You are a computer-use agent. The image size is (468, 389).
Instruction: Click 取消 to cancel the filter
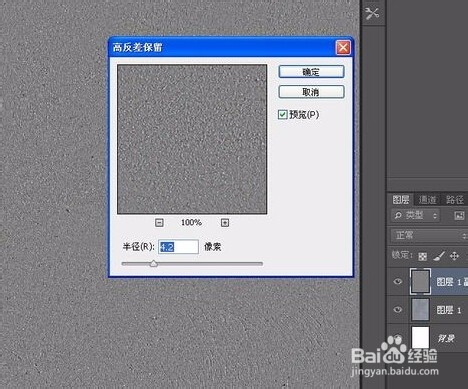[311, 92]
